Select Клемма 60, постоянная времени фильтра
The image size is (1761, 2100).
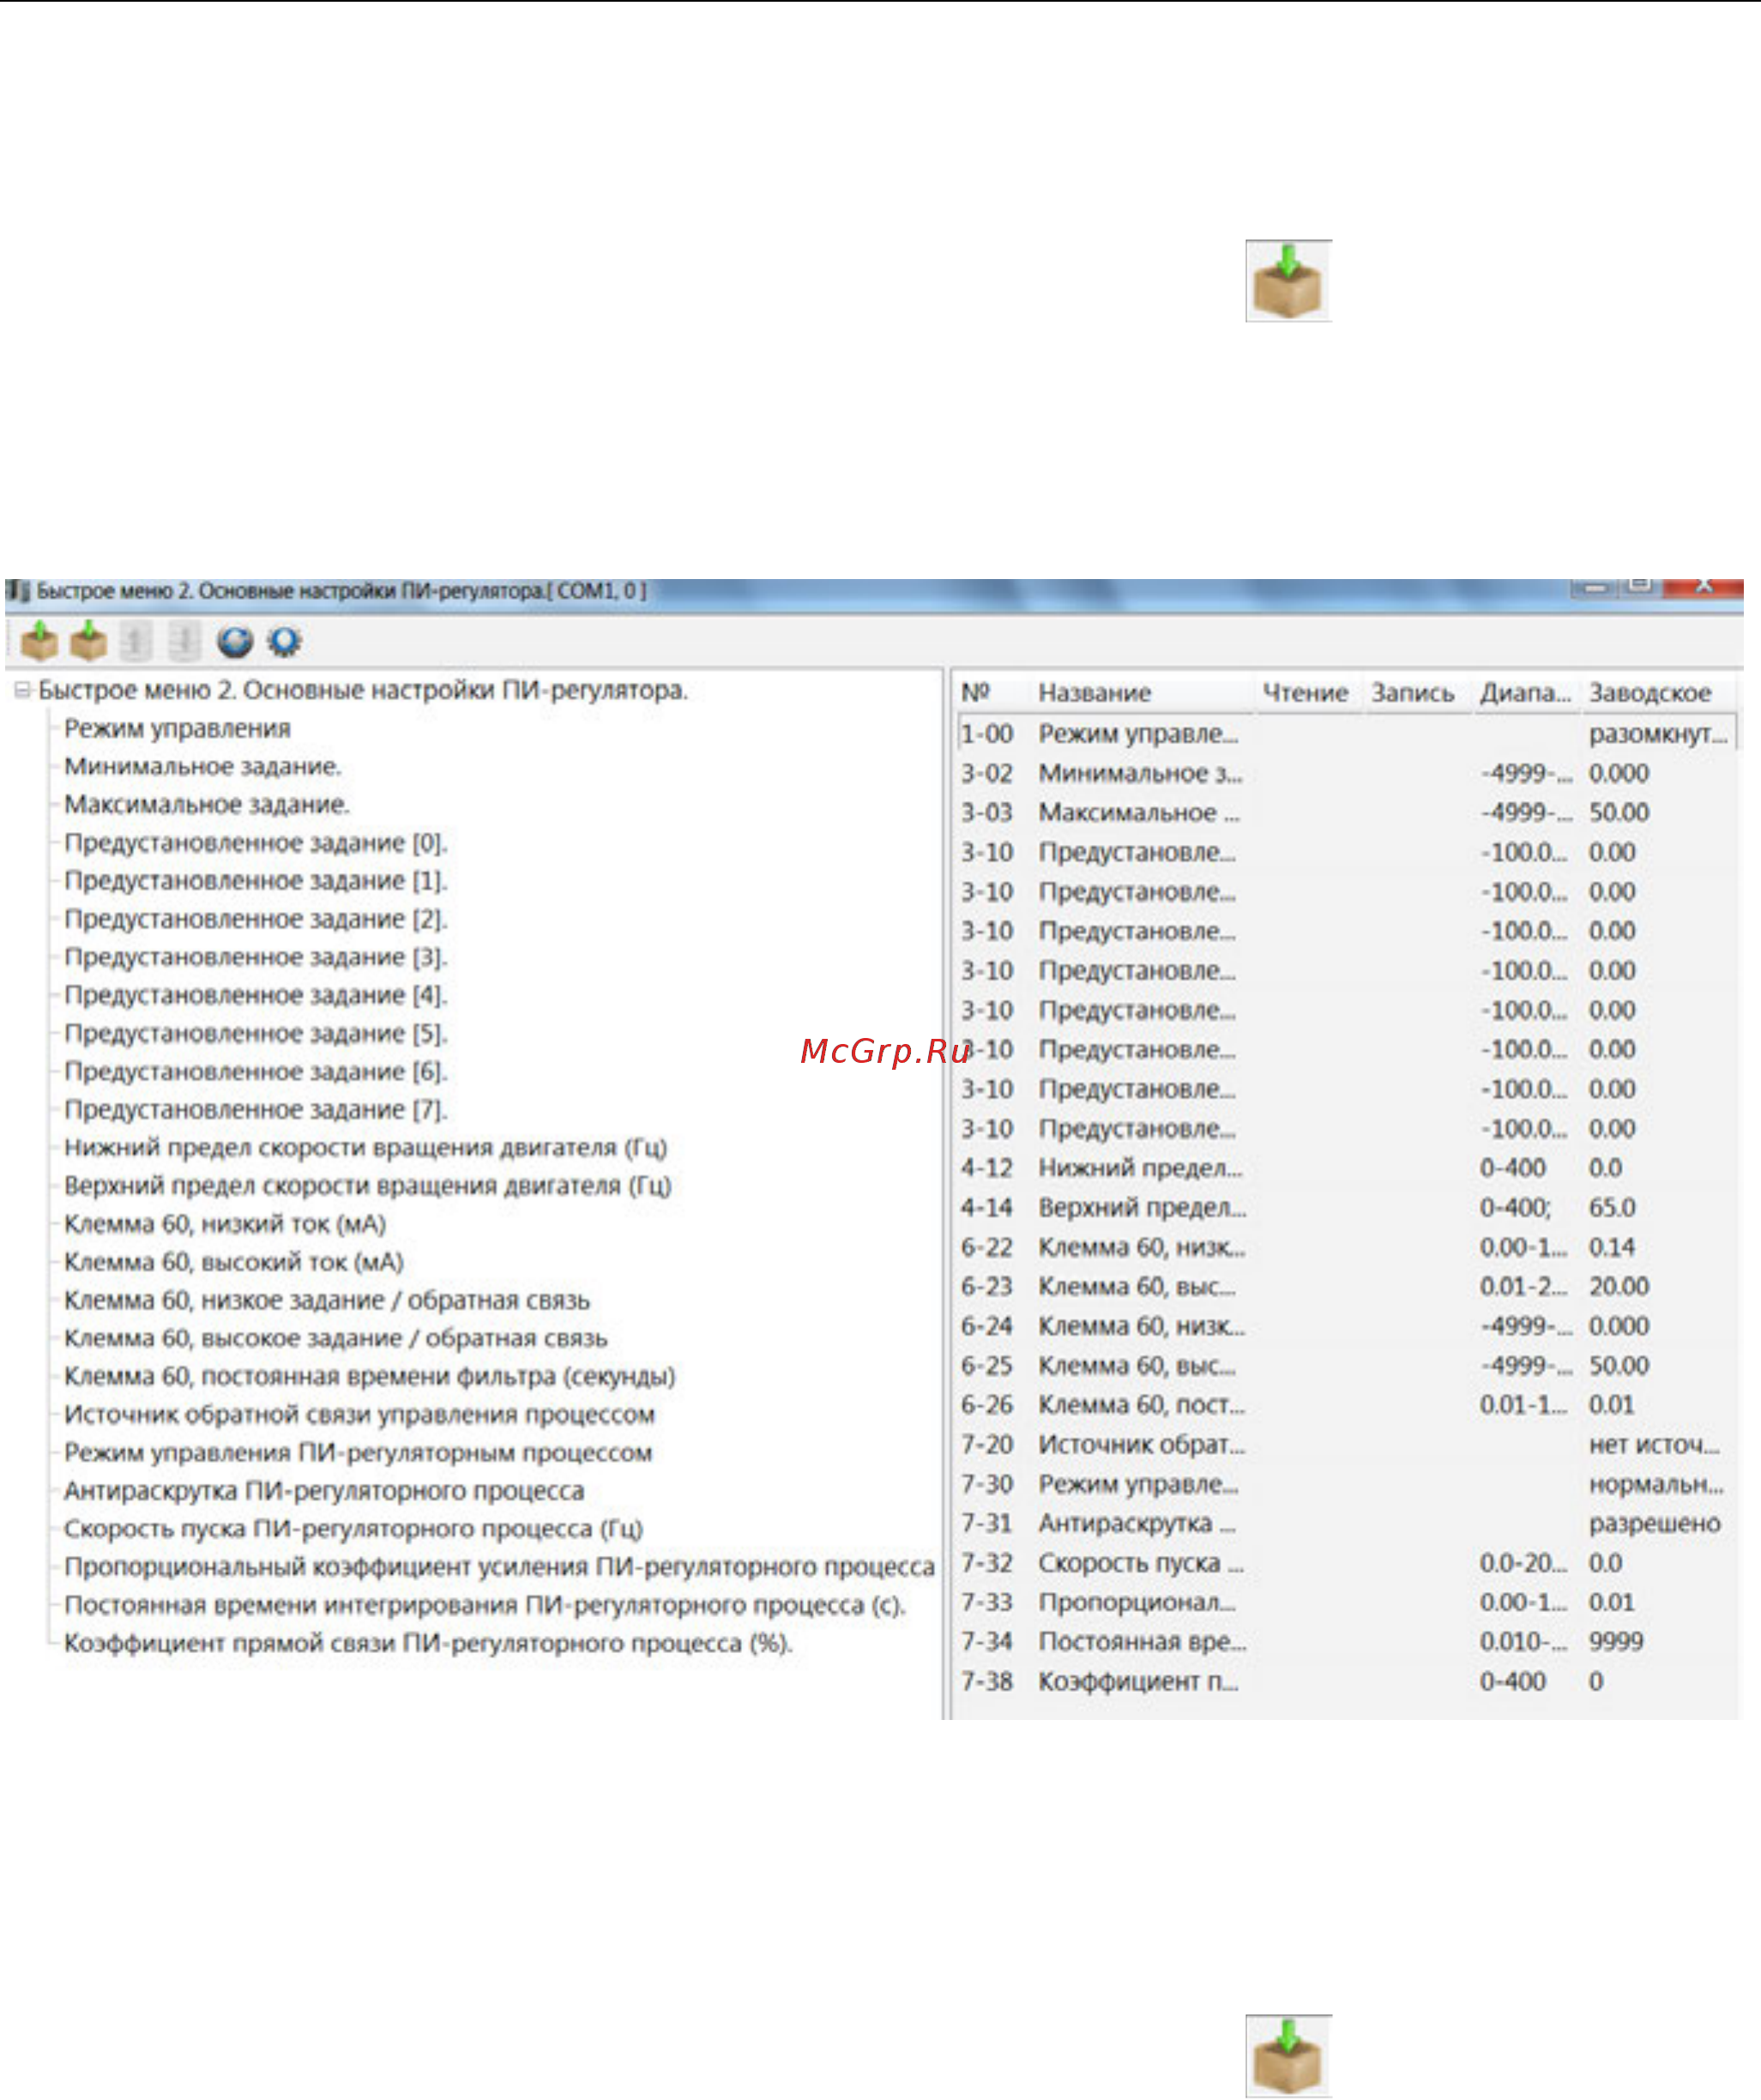click(370, 1376)
